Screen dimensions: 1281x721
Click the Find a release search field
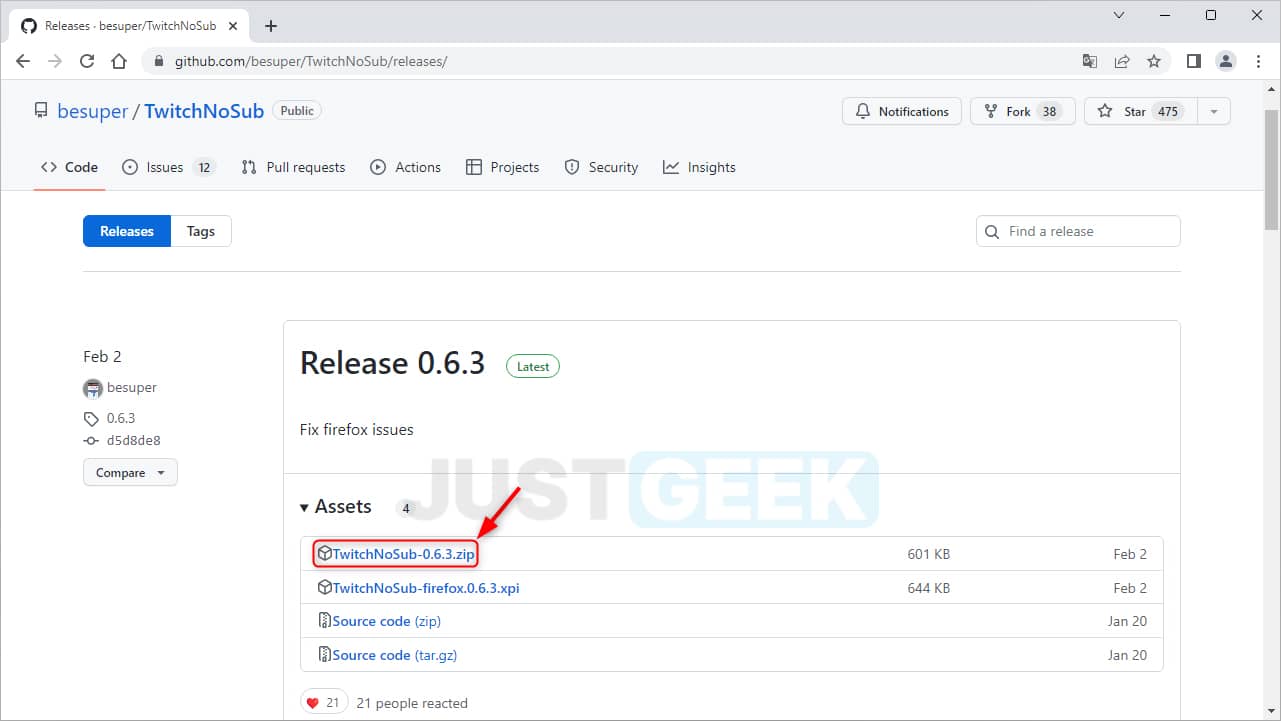point(1078,231)
